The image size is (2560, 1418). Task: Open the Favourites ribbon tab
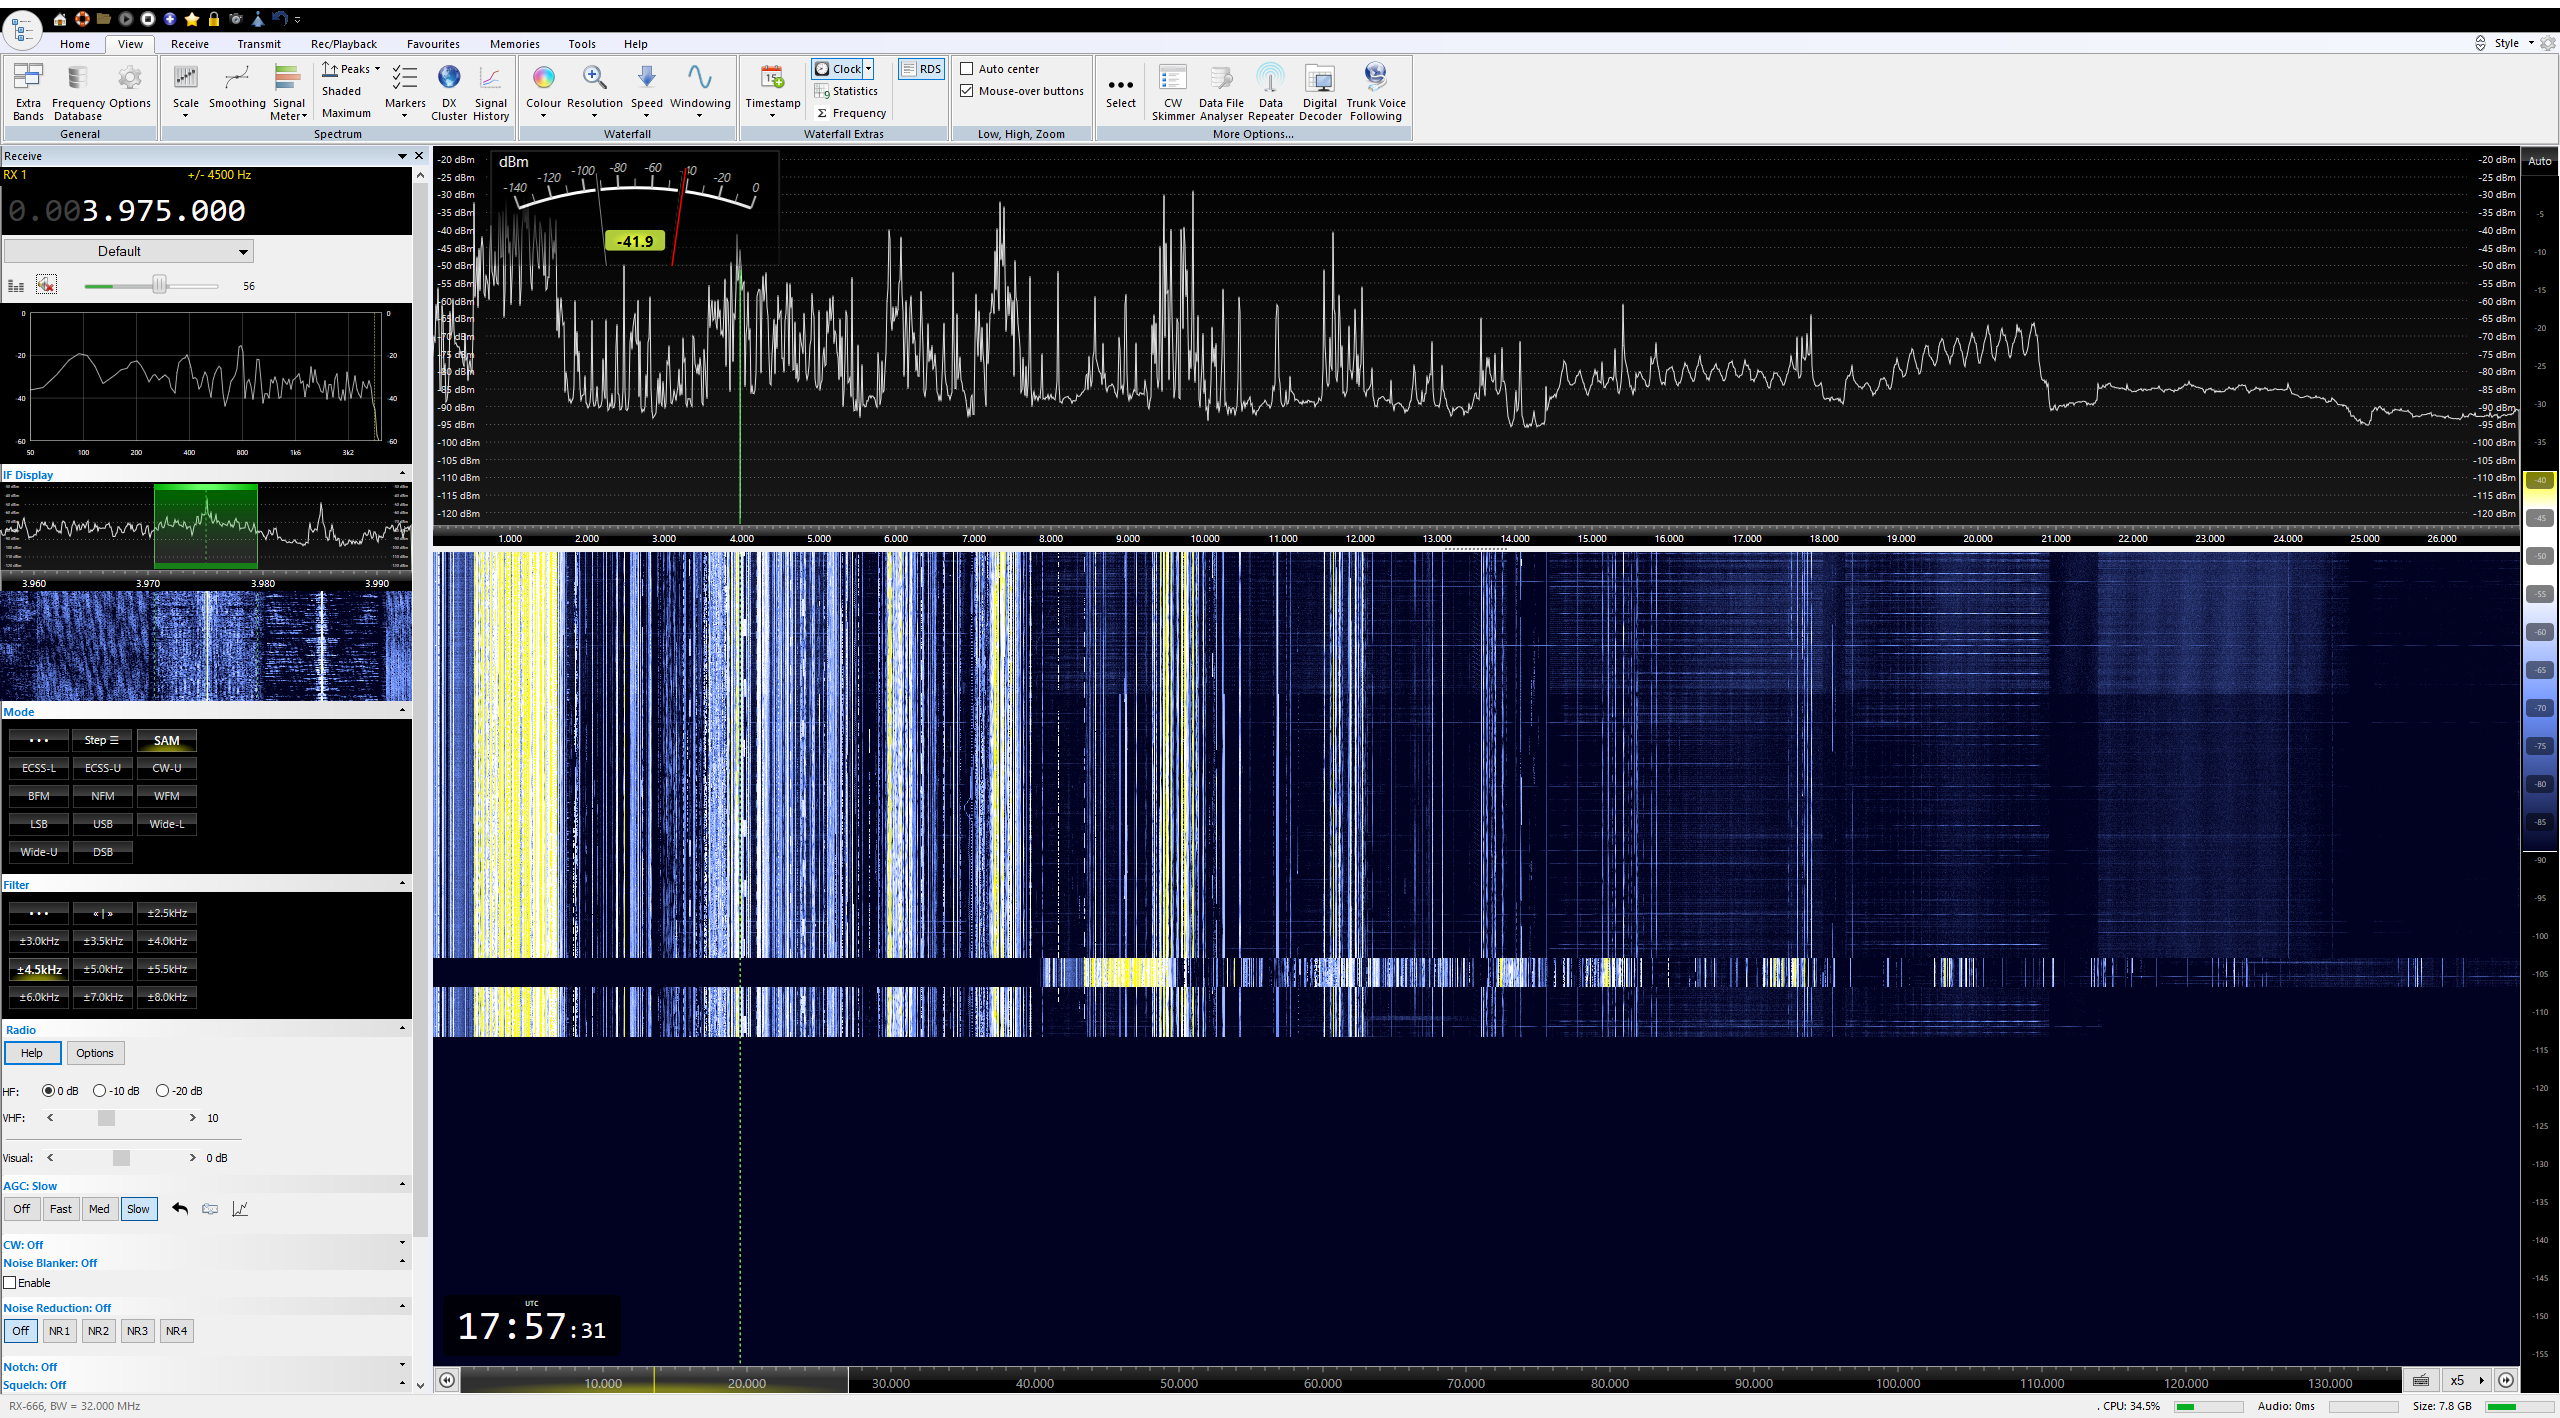(x=433, y=44)
